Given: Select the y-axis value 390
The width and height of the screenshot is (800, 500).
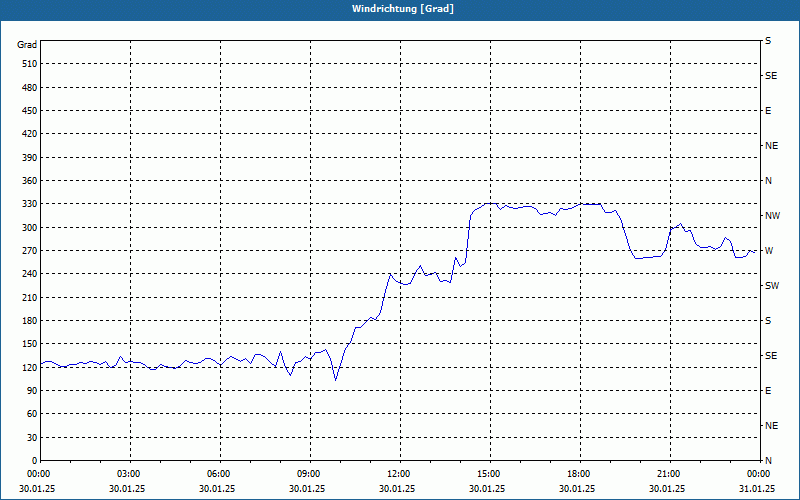Looking at the screenshot, I should click(x=30, y=158).
